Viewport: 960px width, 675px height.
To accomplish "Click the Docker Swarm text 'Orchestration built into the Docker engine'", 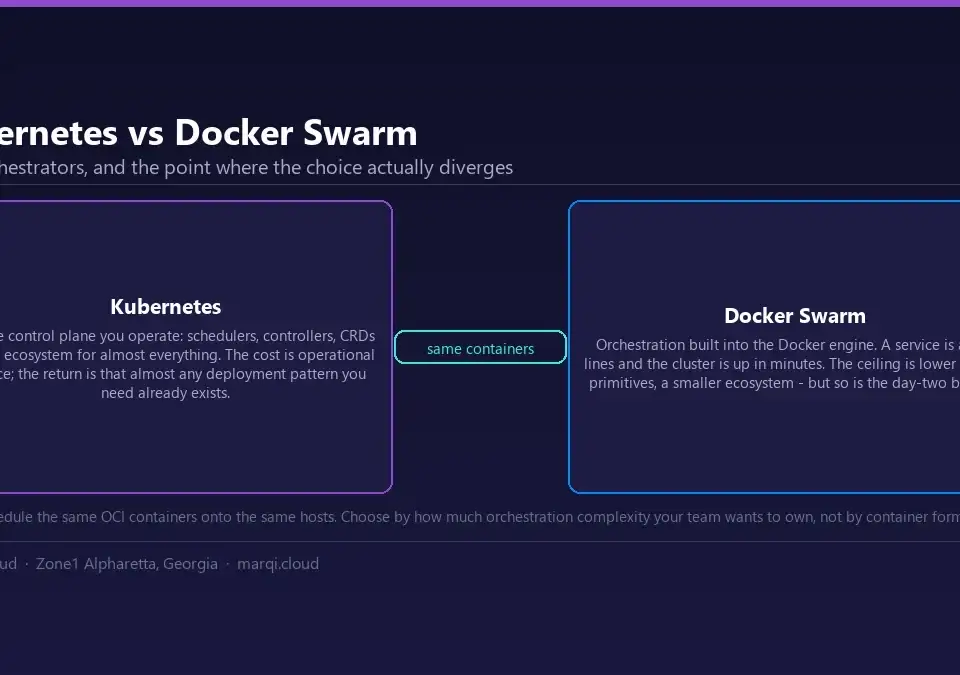I will click(x=735, y=345).
